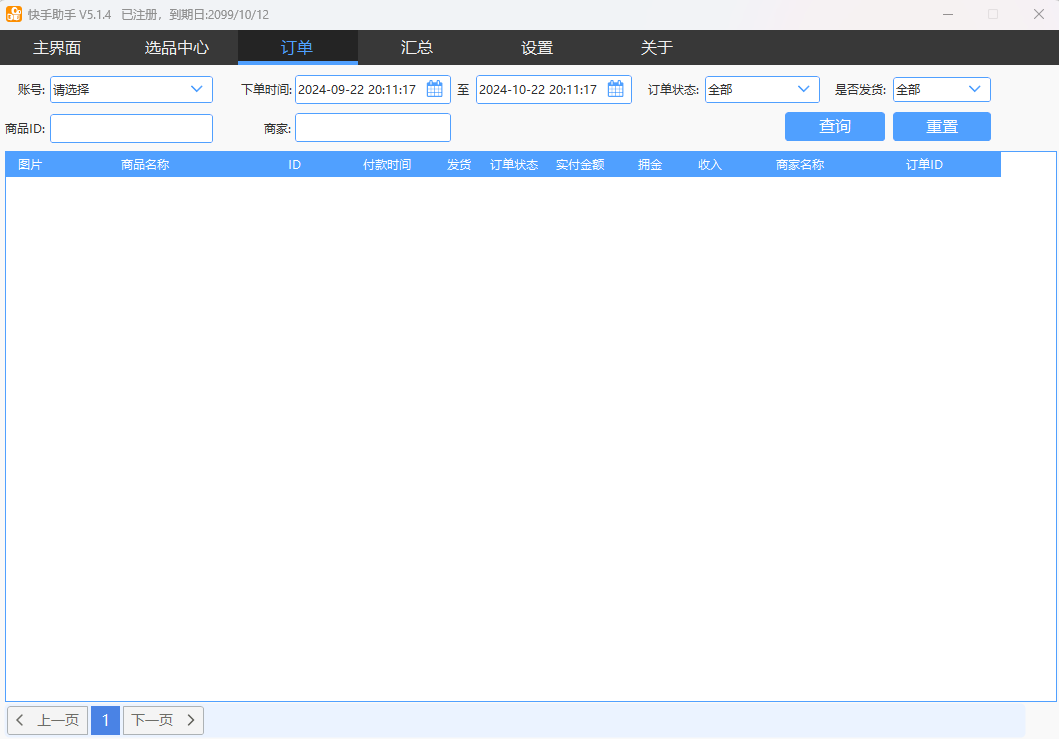
Task: Click the 查询 query button
Action: [x=834, y=126]
